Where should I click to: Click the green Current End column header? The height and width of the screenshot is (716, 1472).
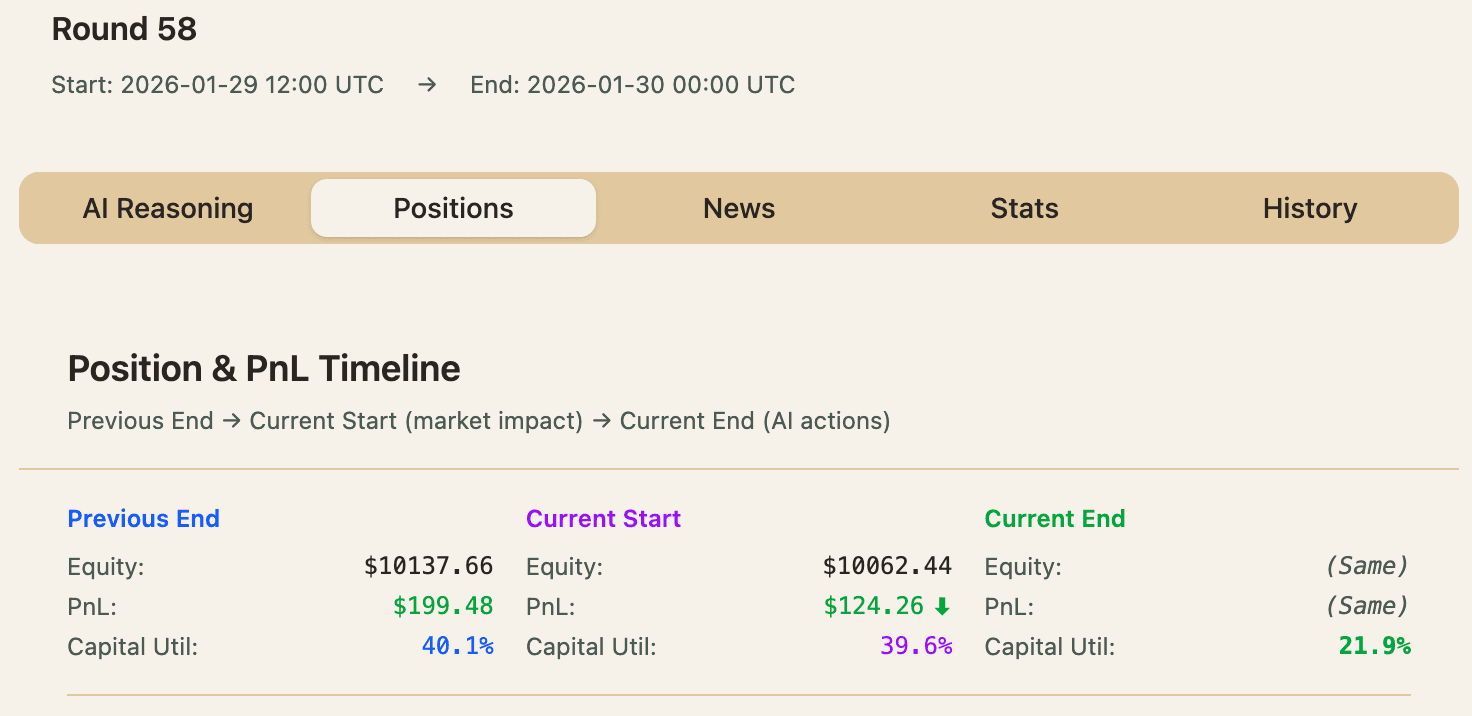[1055, 519]
